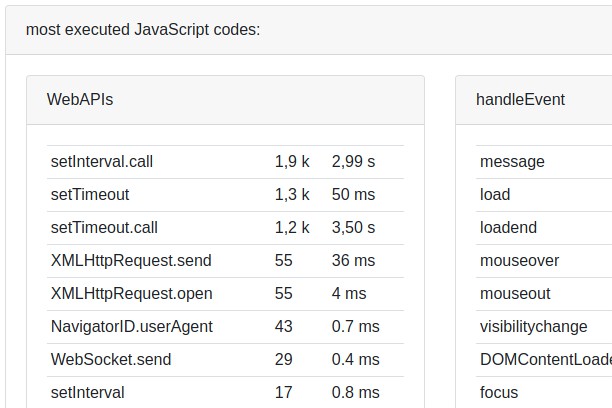This screenshot has height=408, width=612.
Task: Click the 2,99 s duration value
Action: pyautogui.click(x=353, y=161)
